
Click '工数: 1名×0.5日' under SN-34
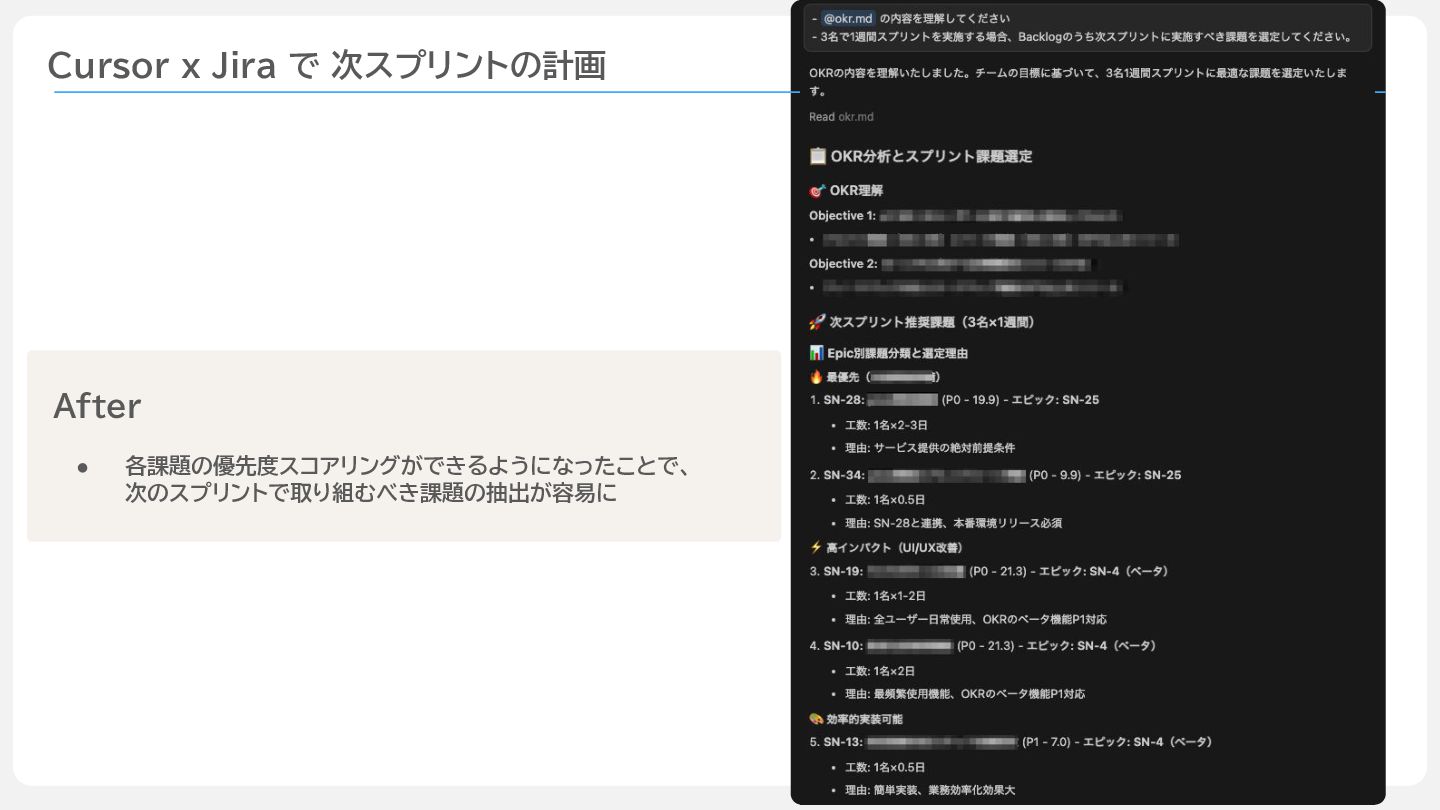[x=885, y=499]
